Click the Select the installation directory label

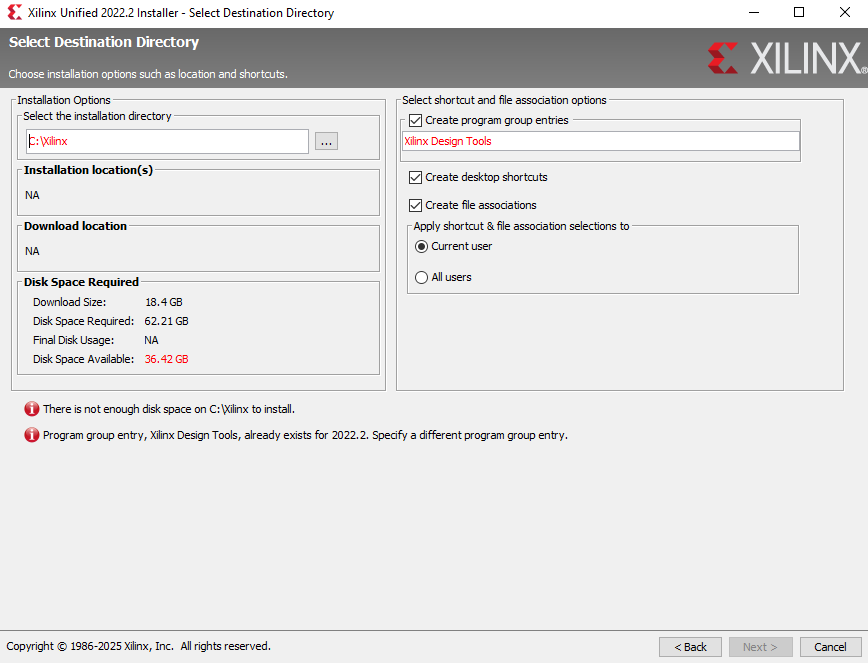point(97,116)
